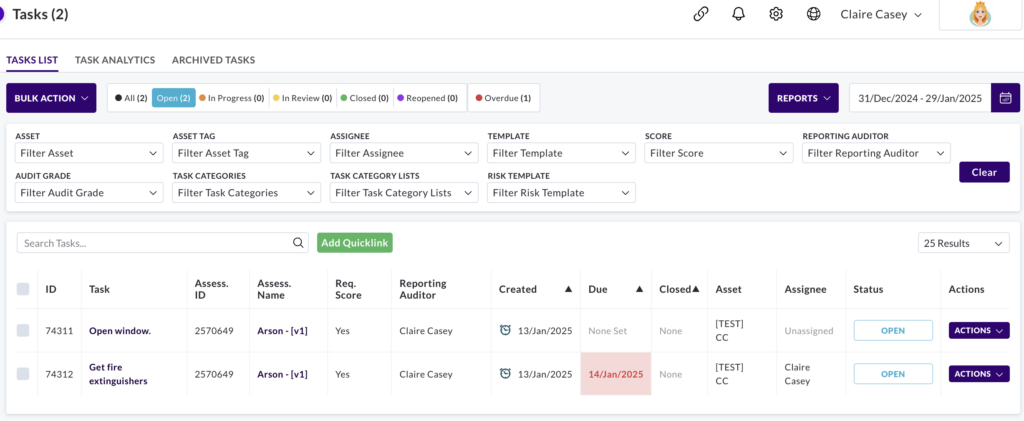Open the 'Get fire extinguishers' task link
1024x421 pixels.
(118, 374)
